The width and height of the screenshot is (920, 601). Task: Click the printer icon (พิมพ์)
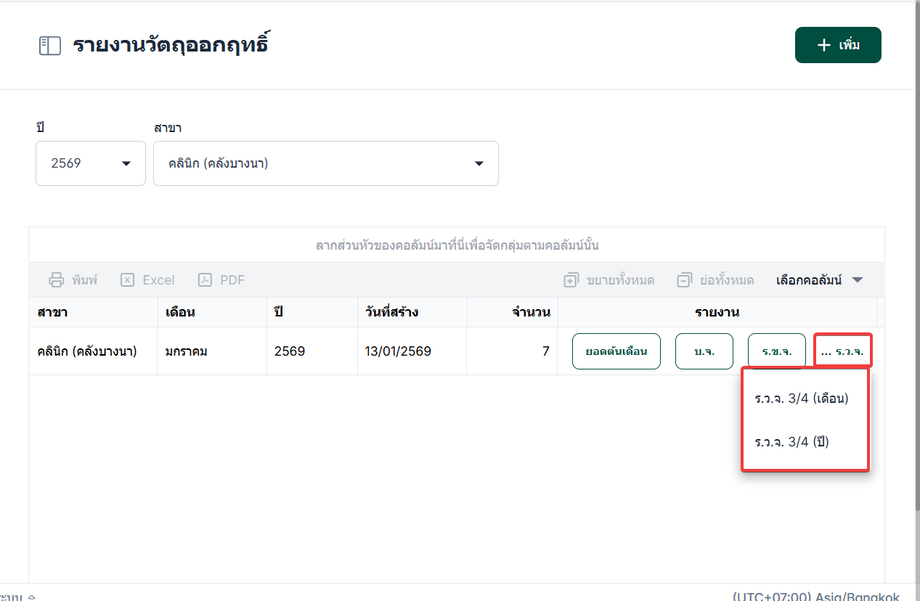pos(57,280)
